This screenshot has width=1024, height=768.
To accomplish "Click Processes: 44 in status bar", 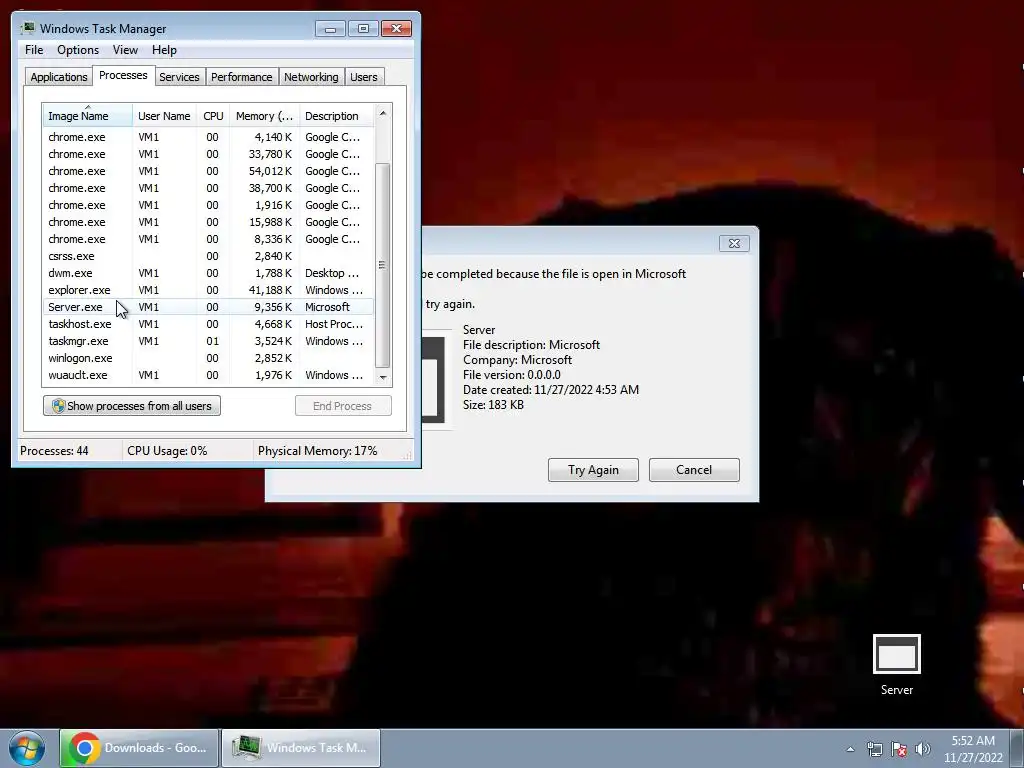I will [54, 451].
